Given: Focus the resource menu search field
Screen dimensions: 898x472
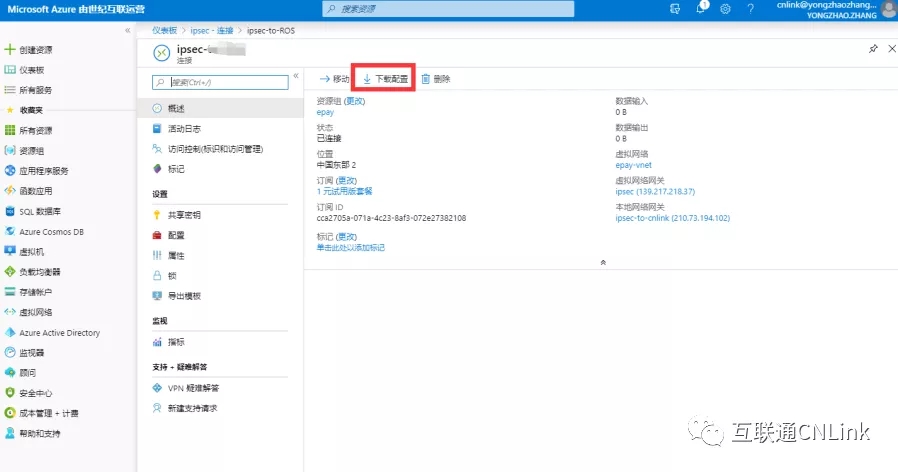Looking at the screenshot, I should tap(220, 82).
